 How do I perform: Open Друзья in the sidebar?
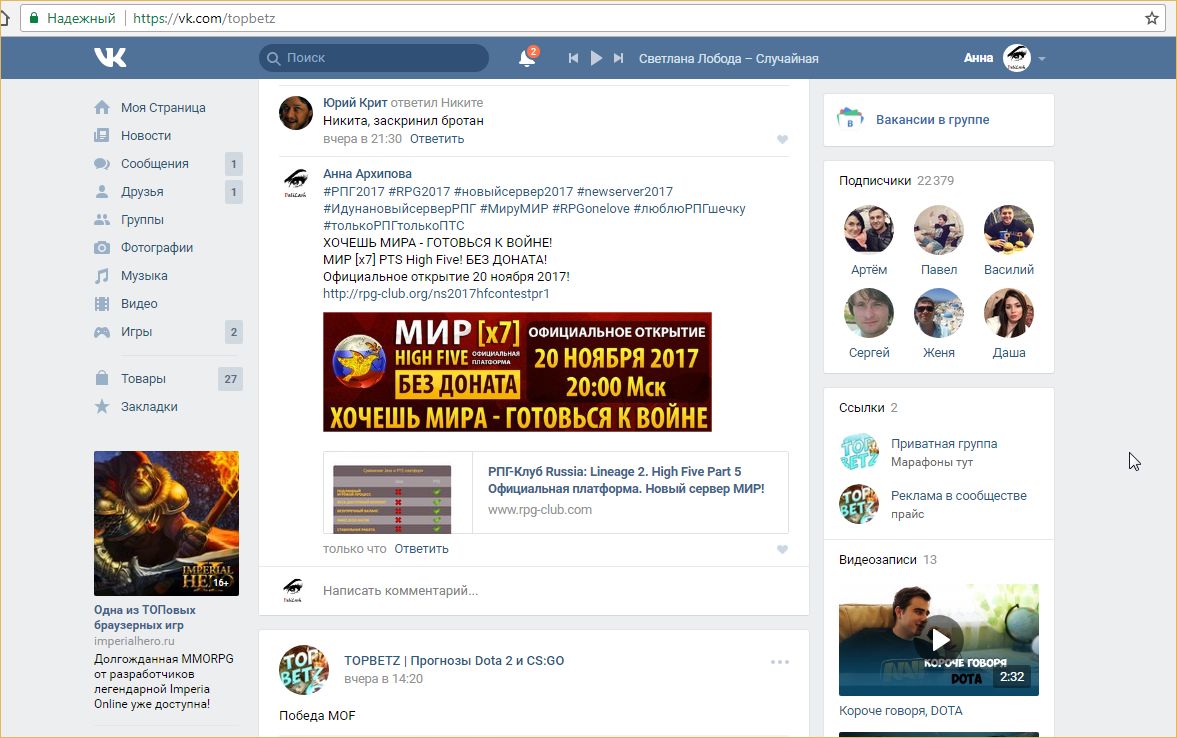tap(142, 191)
